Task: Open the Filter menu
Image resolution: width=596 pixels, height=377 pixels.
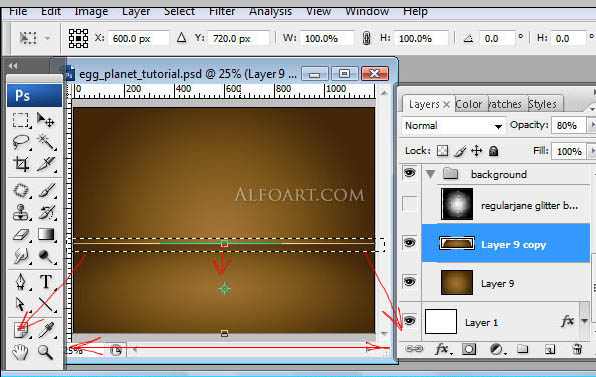Action: pos(222,11)
